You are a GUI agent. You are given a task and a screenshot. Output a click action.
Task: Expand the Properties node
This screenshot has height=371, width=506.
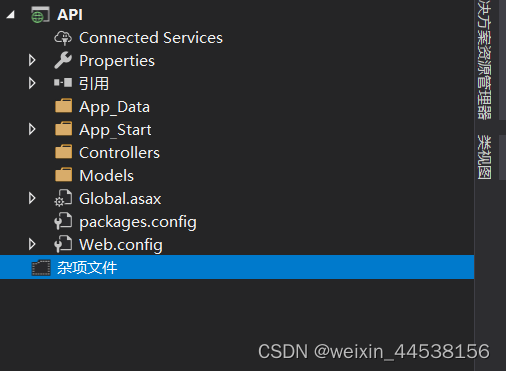click(32, 60)
